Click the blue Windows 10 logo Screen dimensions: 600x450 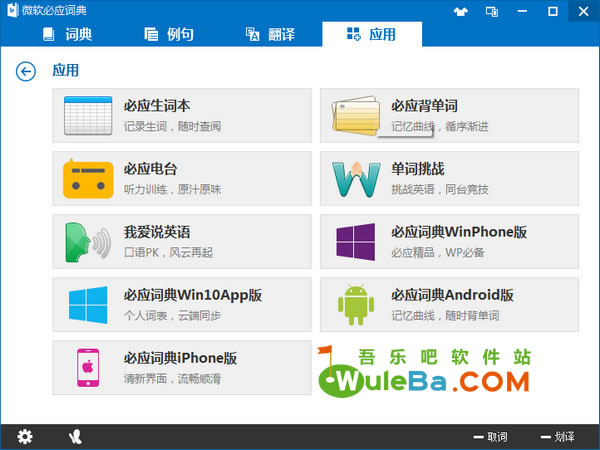click(x=88, y=305)
